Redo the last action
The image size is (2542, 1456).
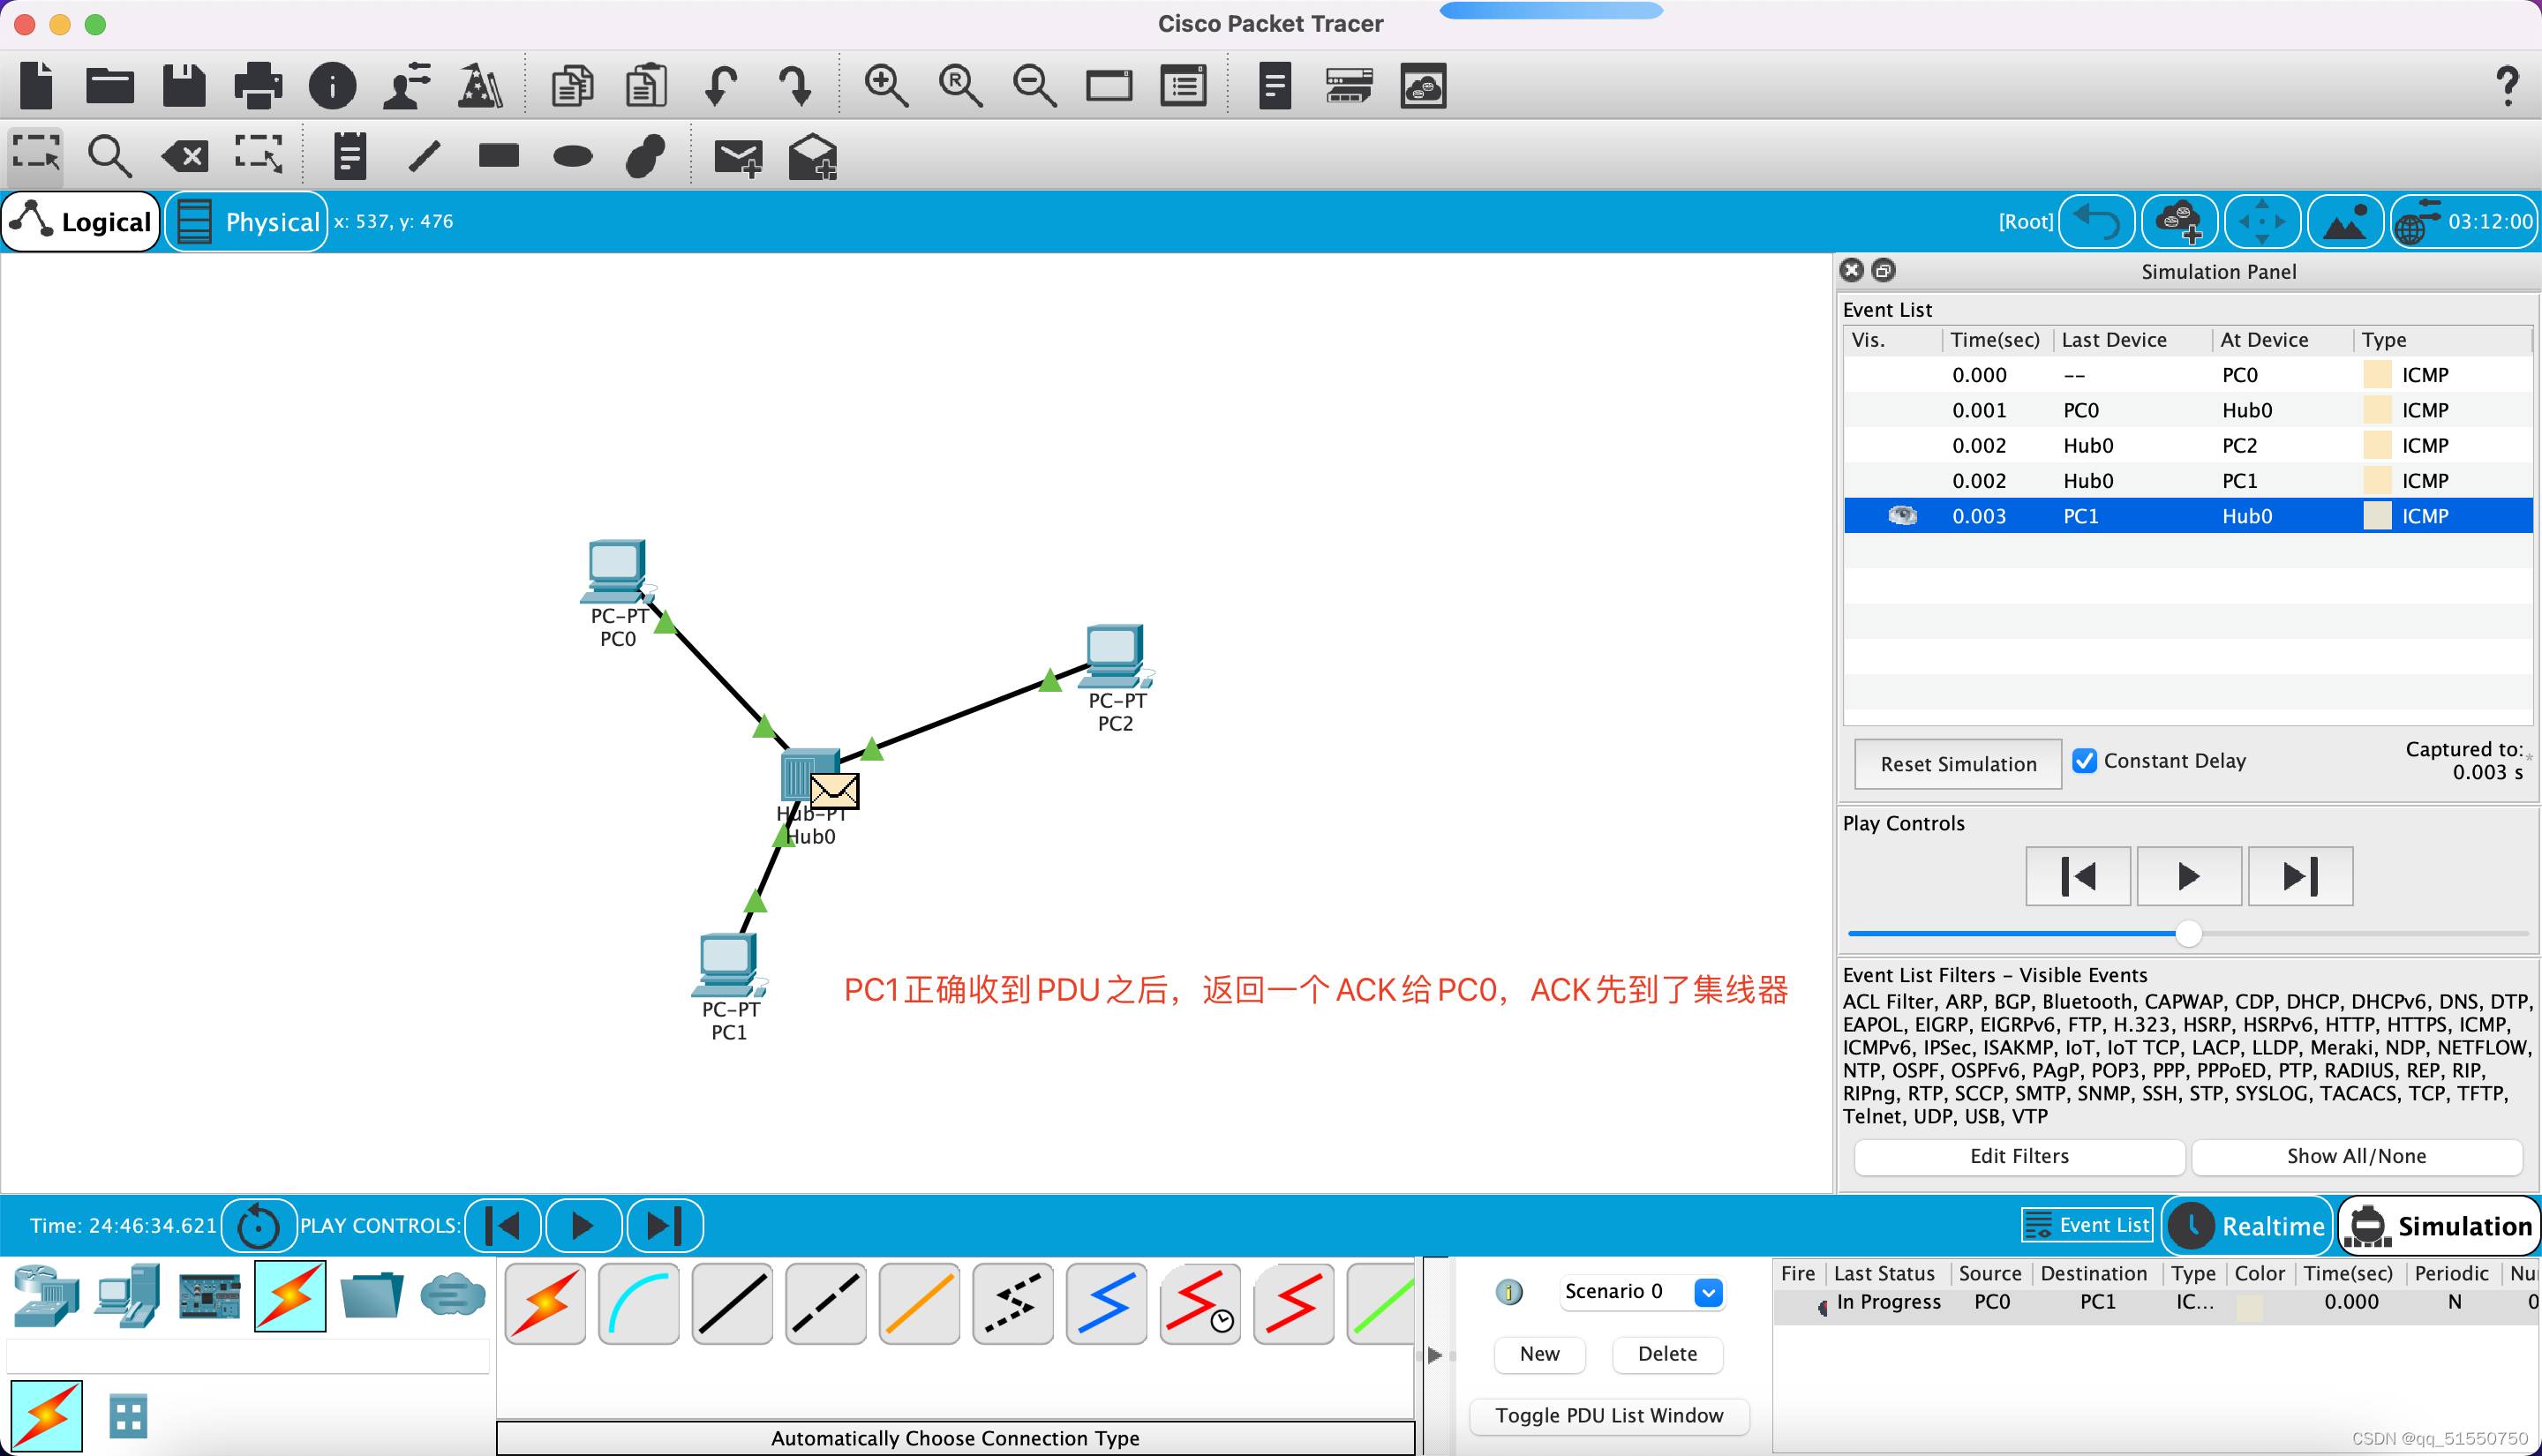pyautogui.click(x=795, y=85)
